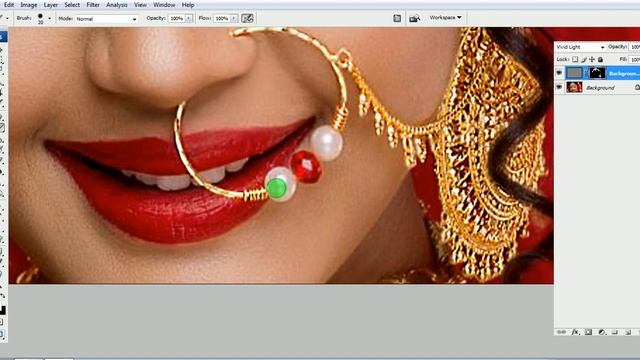Open the Edit menu
The height and width of the screenshot is (360, 640).
click(9, 5)
